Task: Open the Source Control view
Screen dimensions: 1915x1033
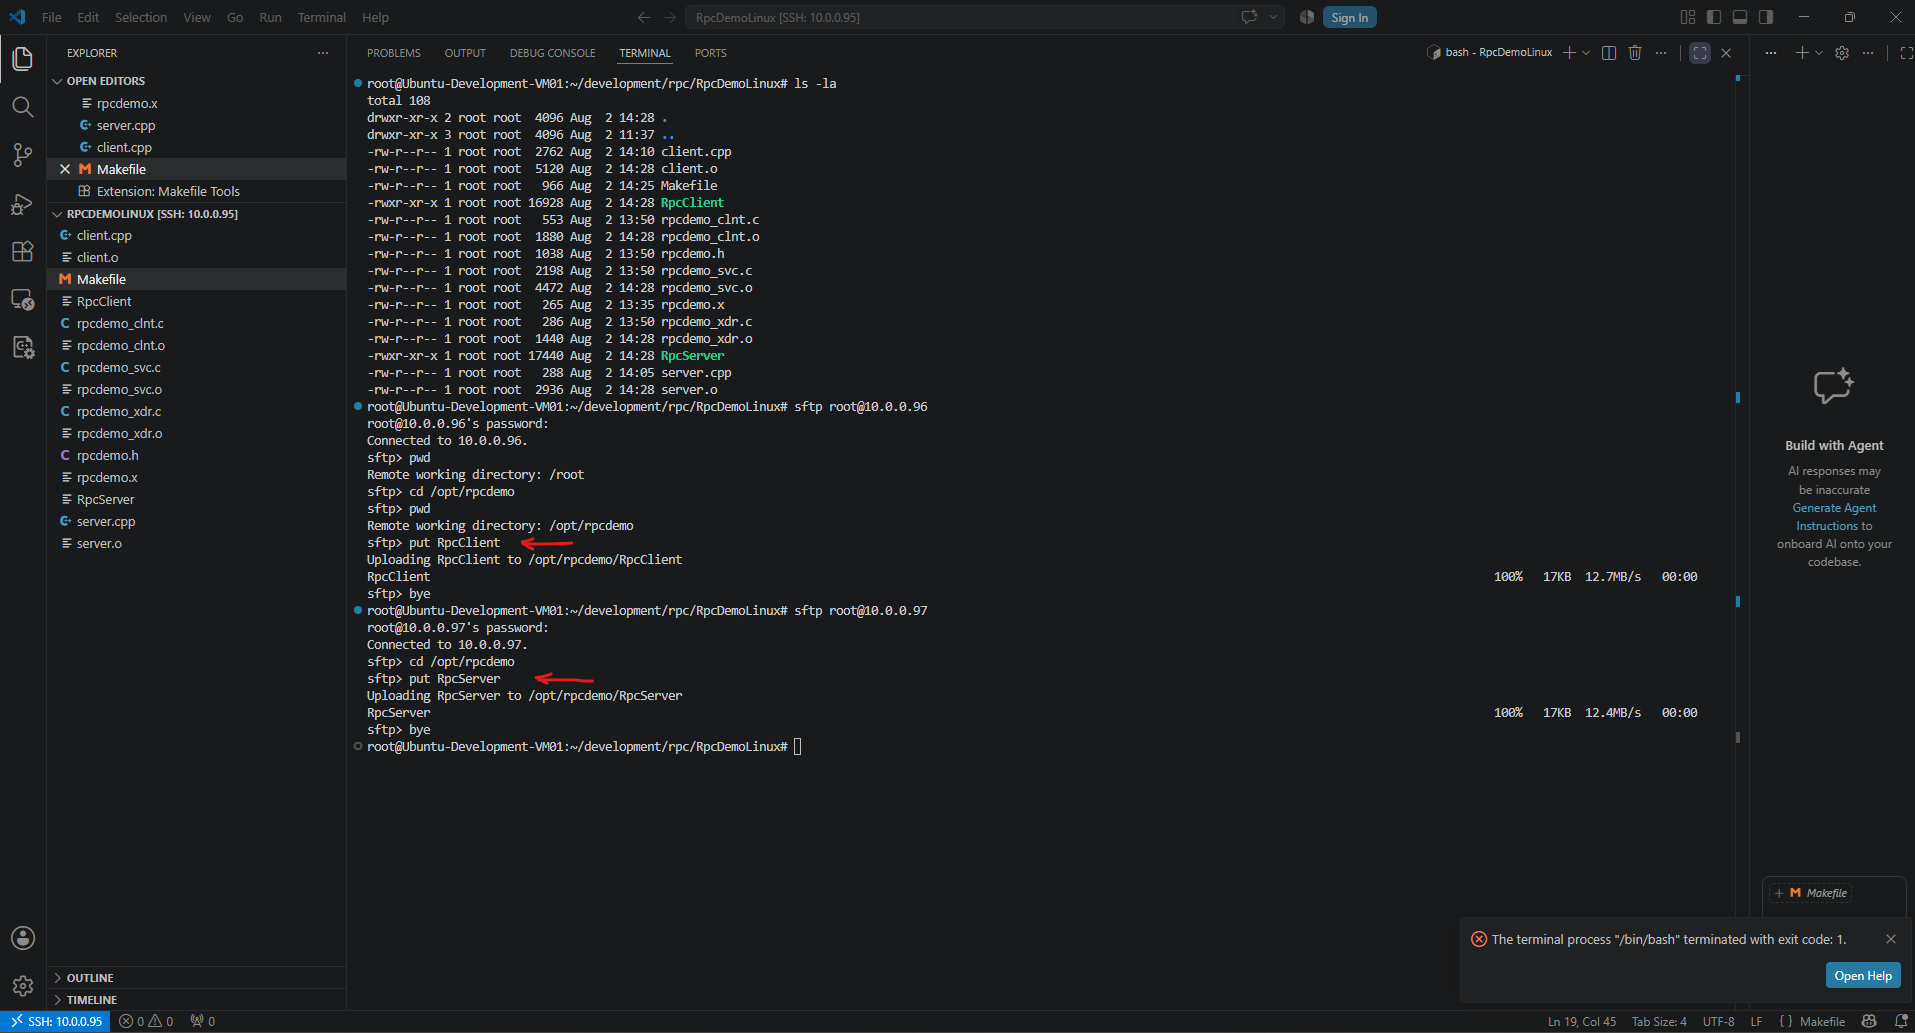Action: click(22, 155)
